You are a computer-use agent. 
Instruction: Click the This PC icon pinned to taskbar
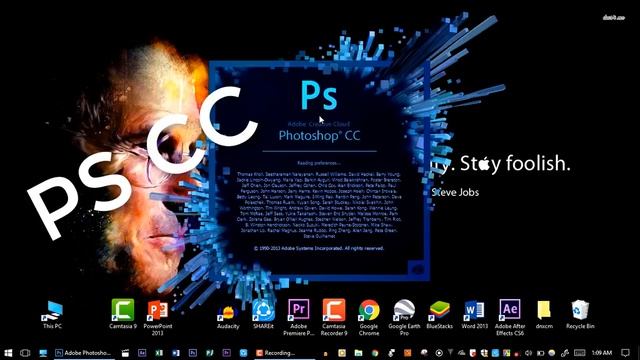pyautogui.click(x=43, y=353)
